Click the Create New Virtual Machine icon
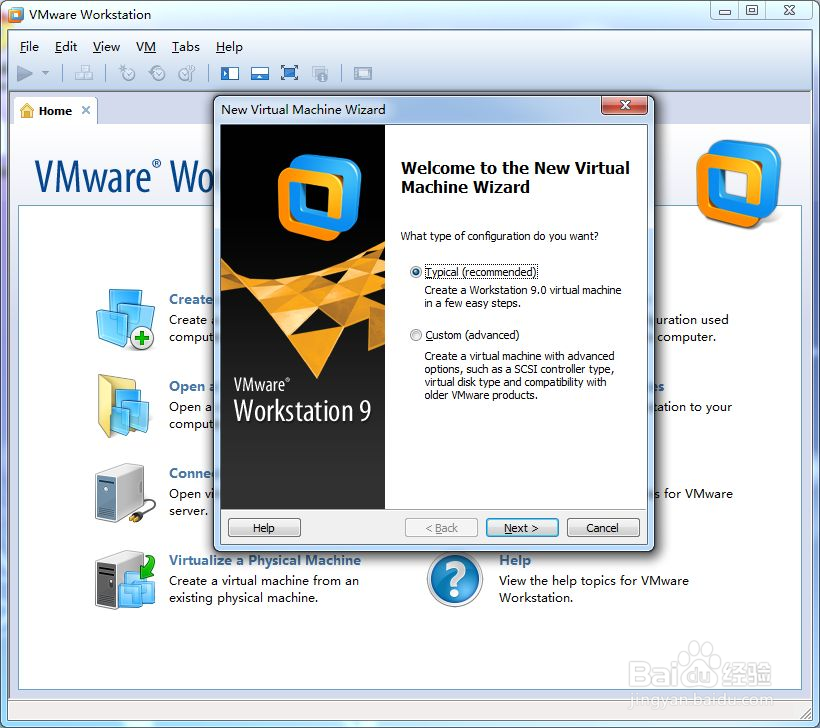The width and height of the screenshot is (820, 728). 126,318
